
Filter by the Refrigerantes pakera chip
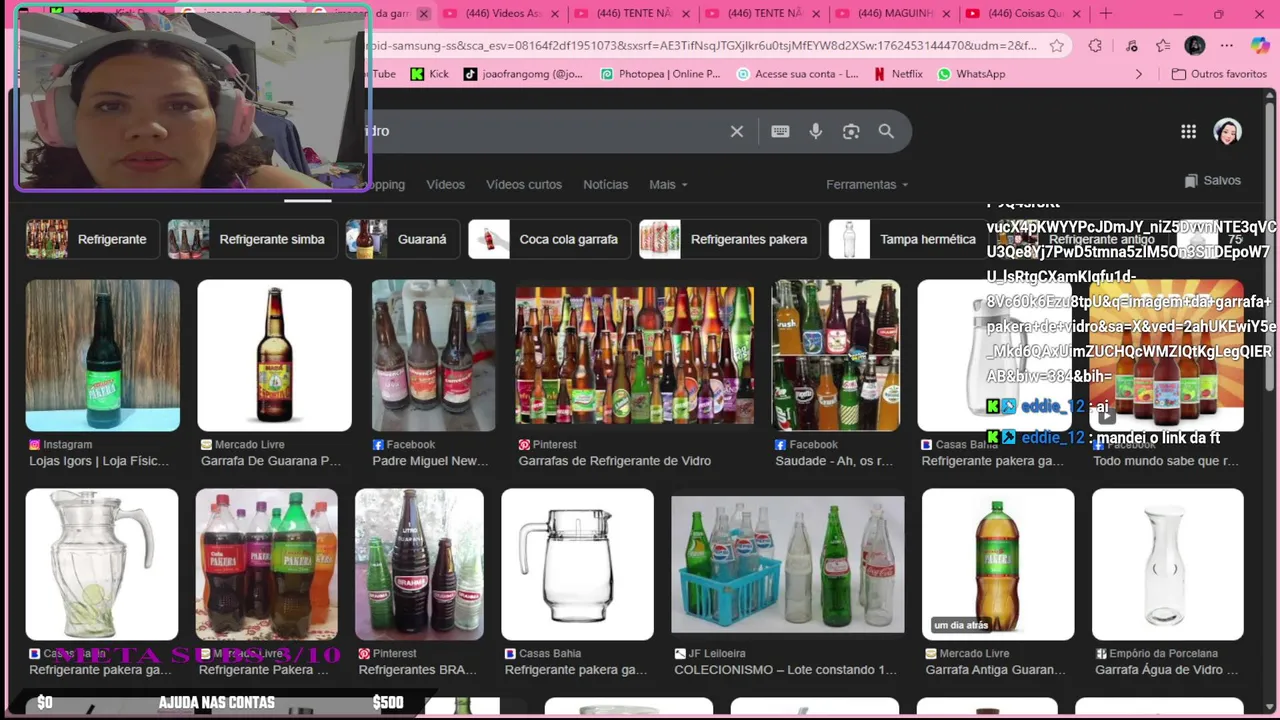click(x=730, y=240)
